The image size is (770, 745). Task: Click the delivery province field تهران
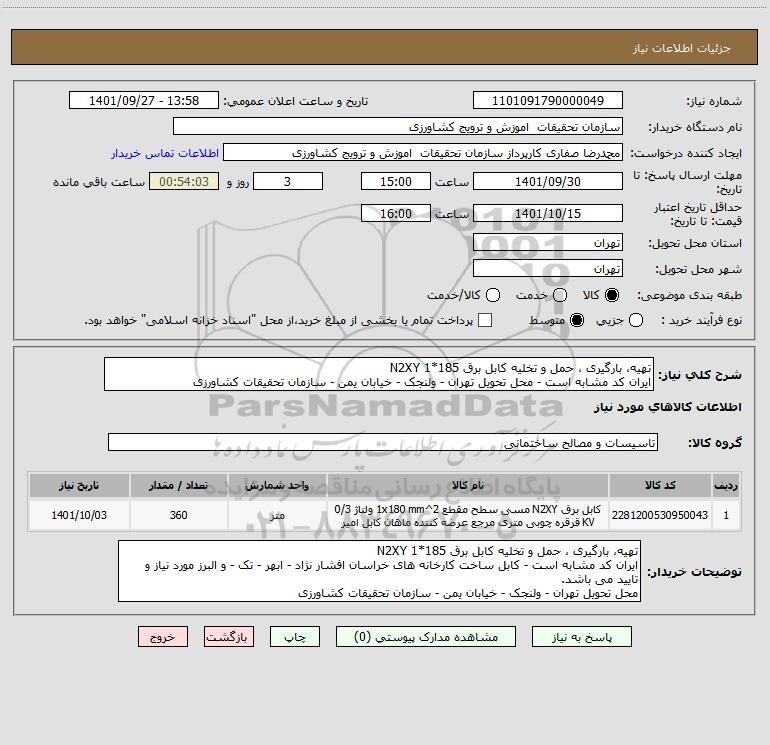[x=548, y=242]
